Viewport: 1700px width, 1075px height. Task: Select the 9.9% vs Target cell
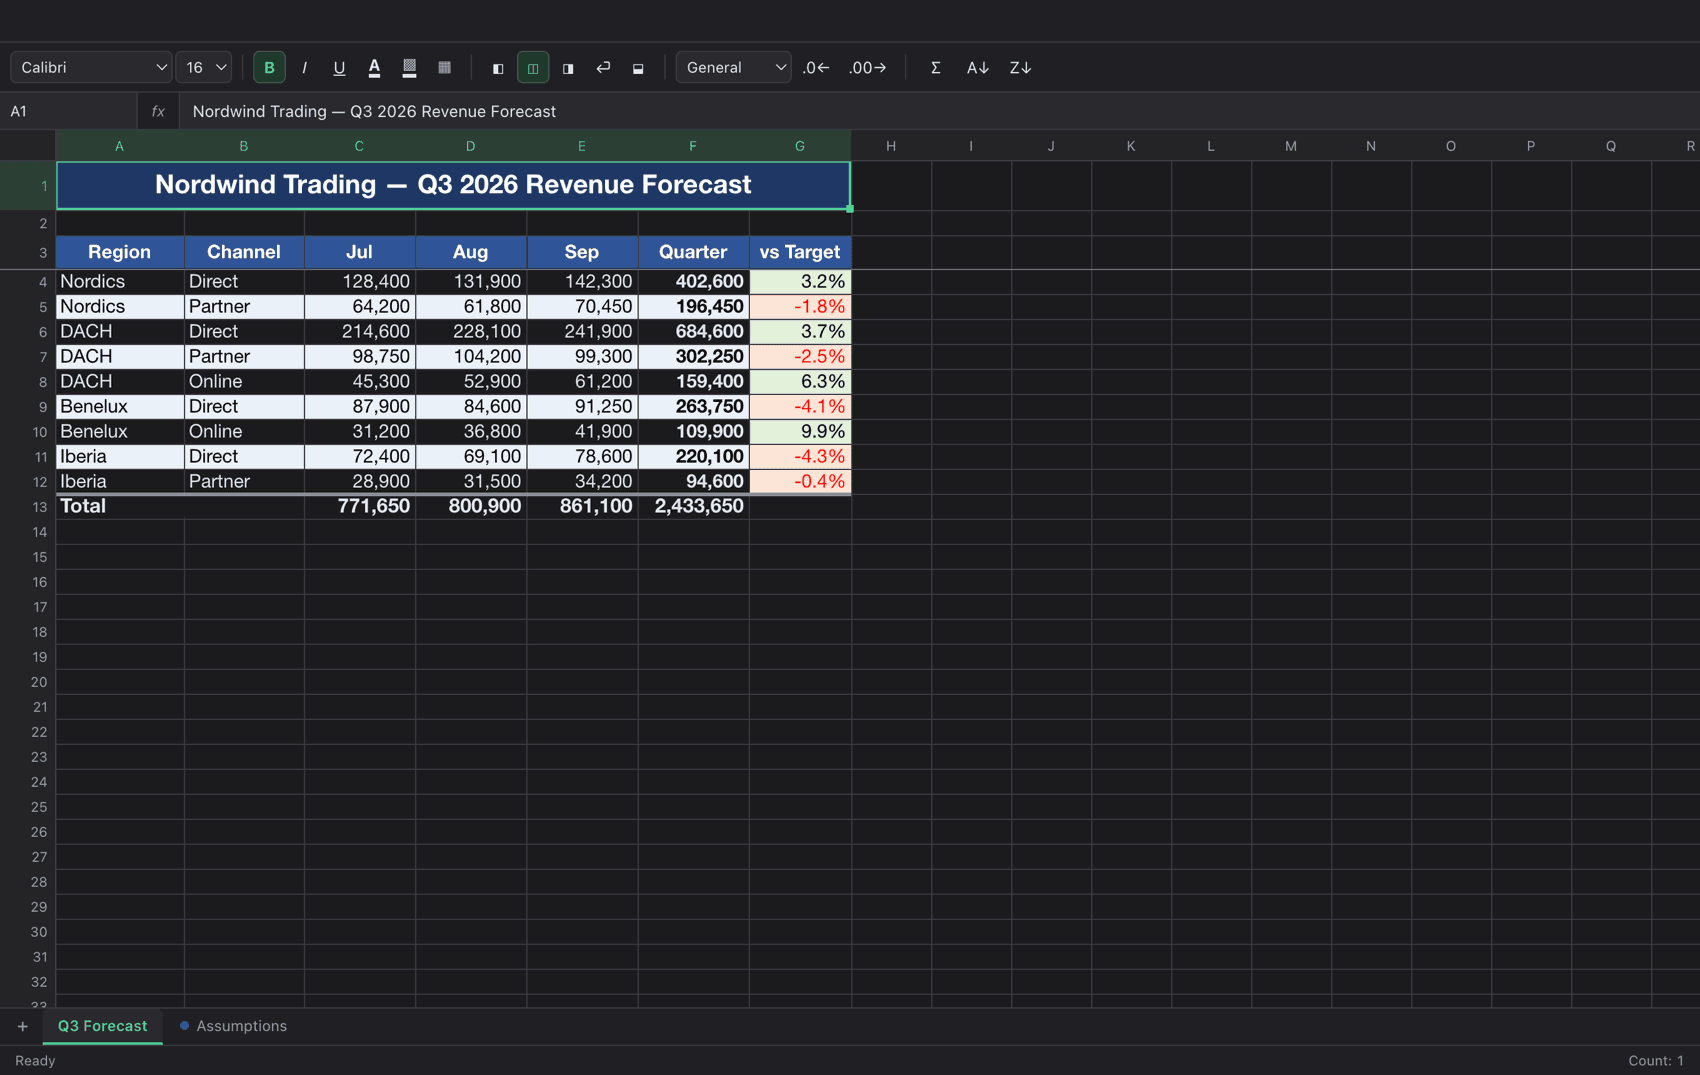(800, 432)
